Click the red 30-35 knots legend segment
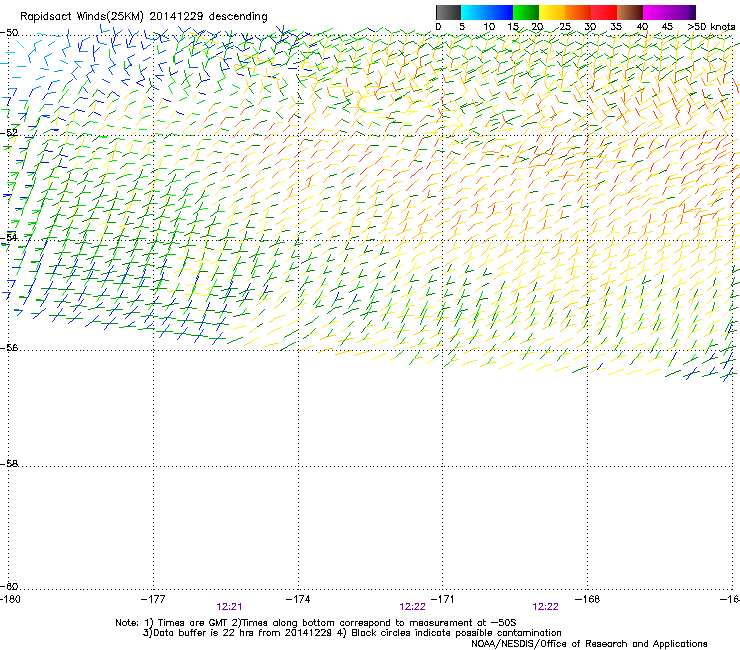Image resolution: width=740 pixels, height=650 pixels. click(x=604, y=12)
